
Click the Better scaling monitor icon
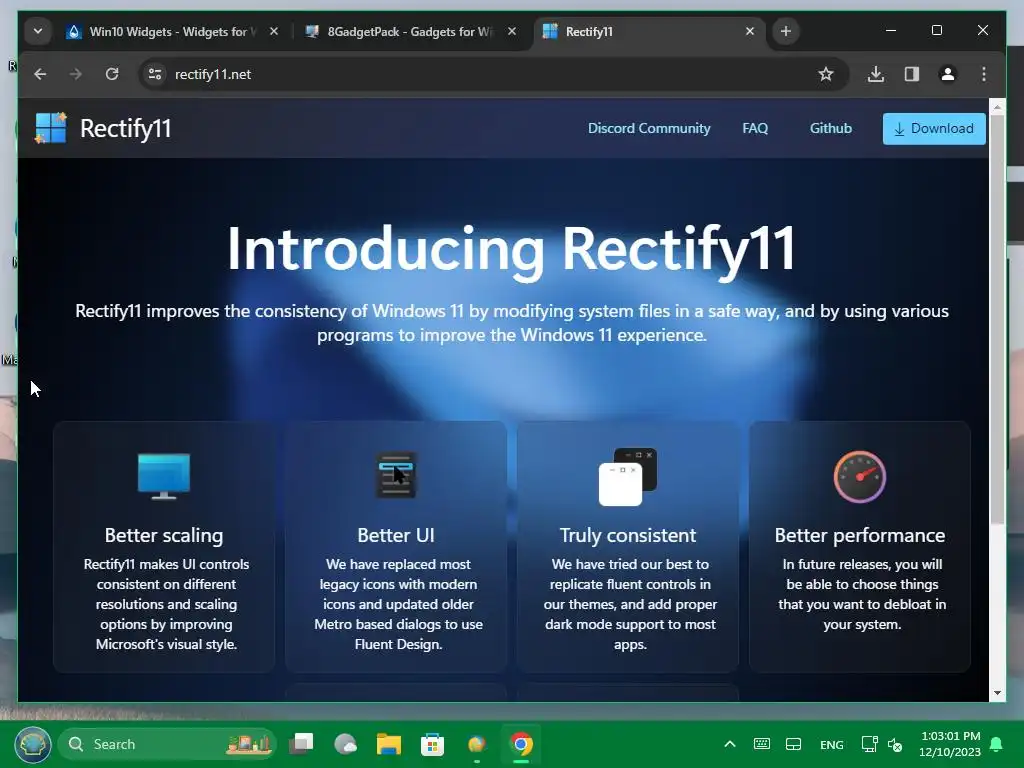pos(164,476)
